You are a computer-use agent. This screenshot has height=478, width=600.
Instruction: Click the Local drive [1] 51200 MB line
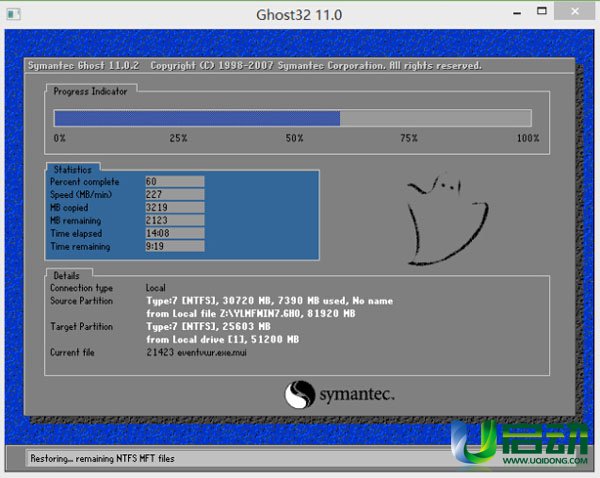click(x=222, y=339)
